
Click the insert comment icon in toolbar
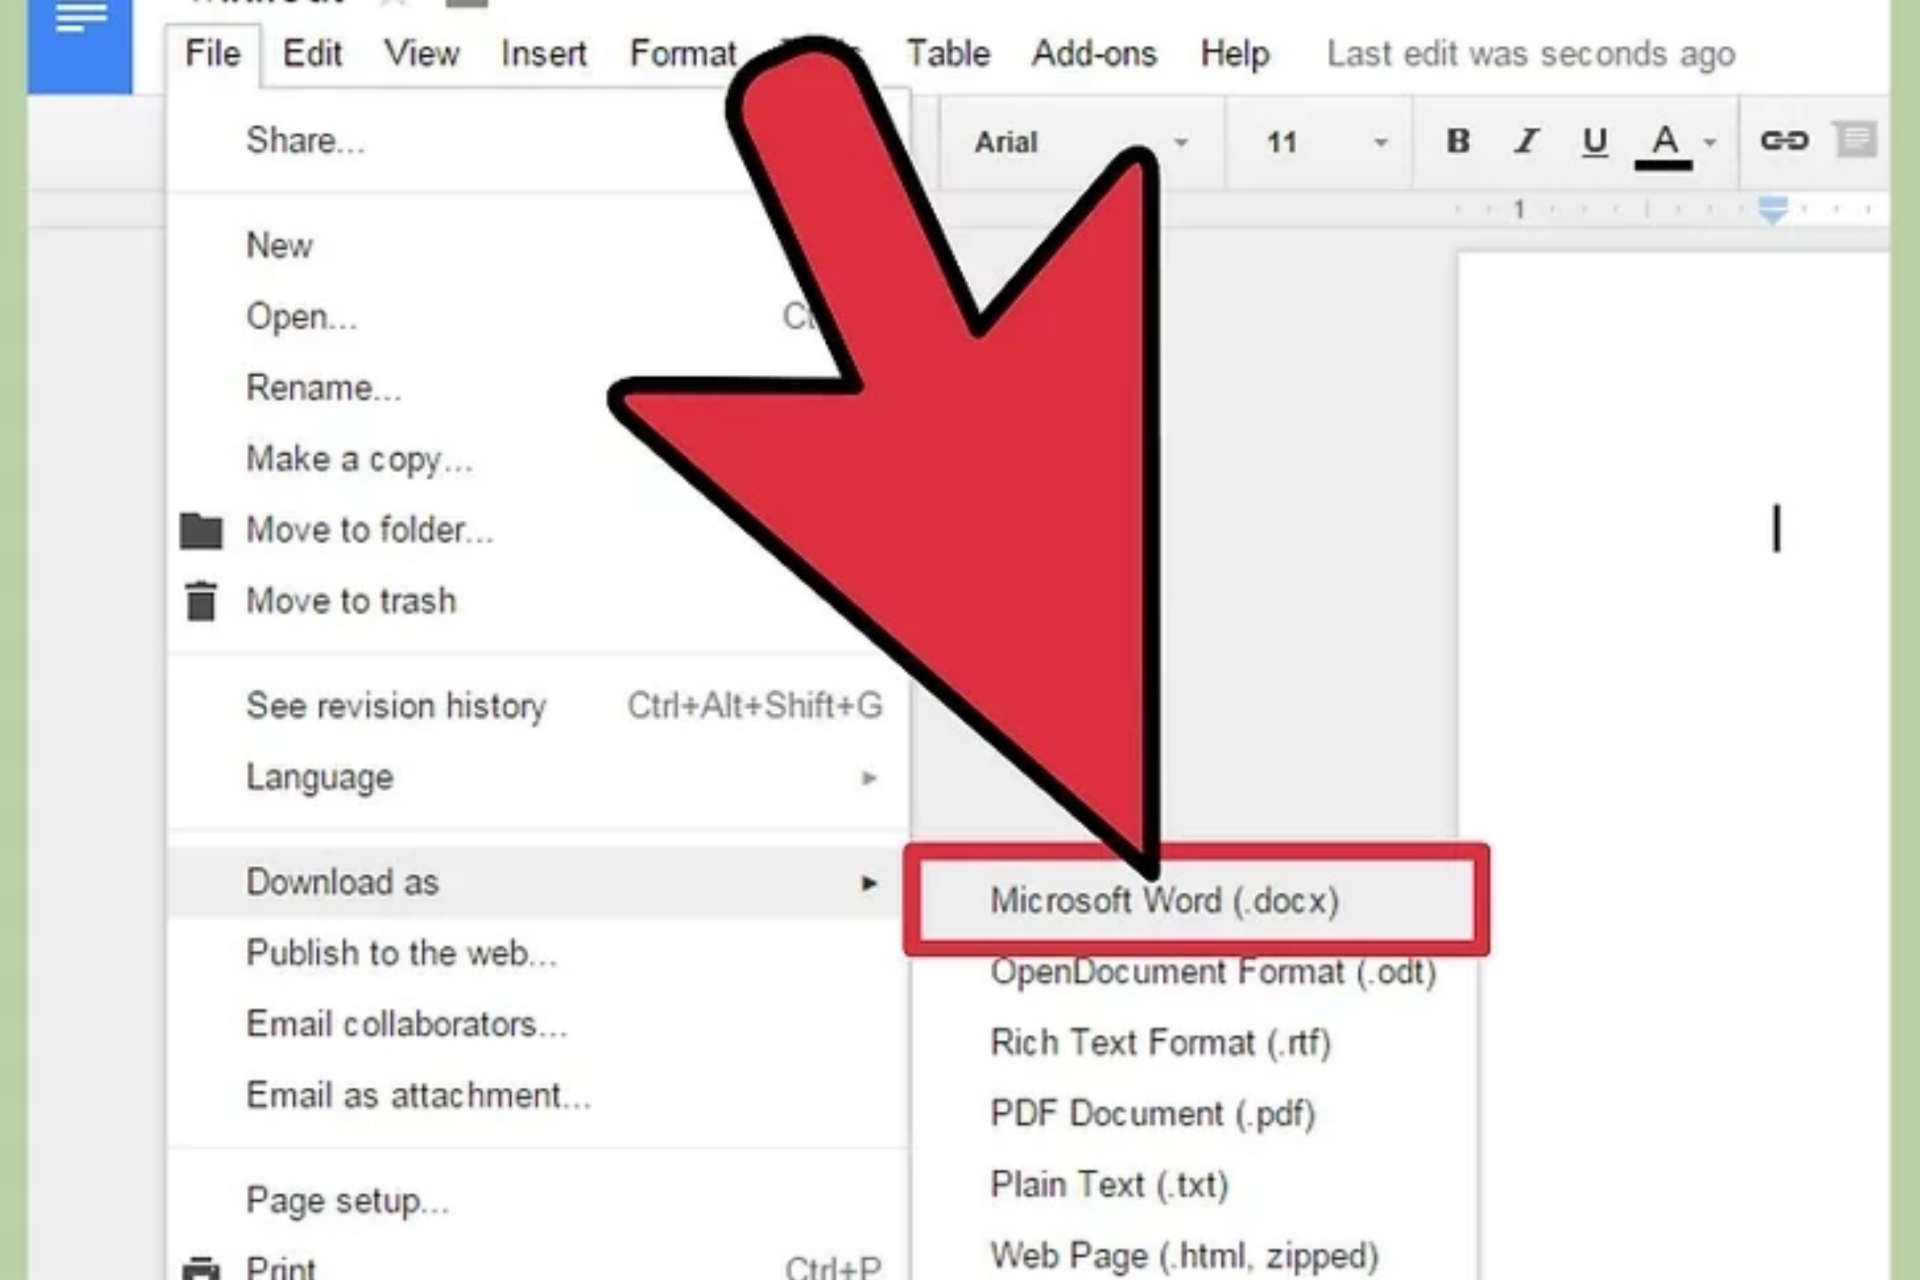tap(1857, 139)
